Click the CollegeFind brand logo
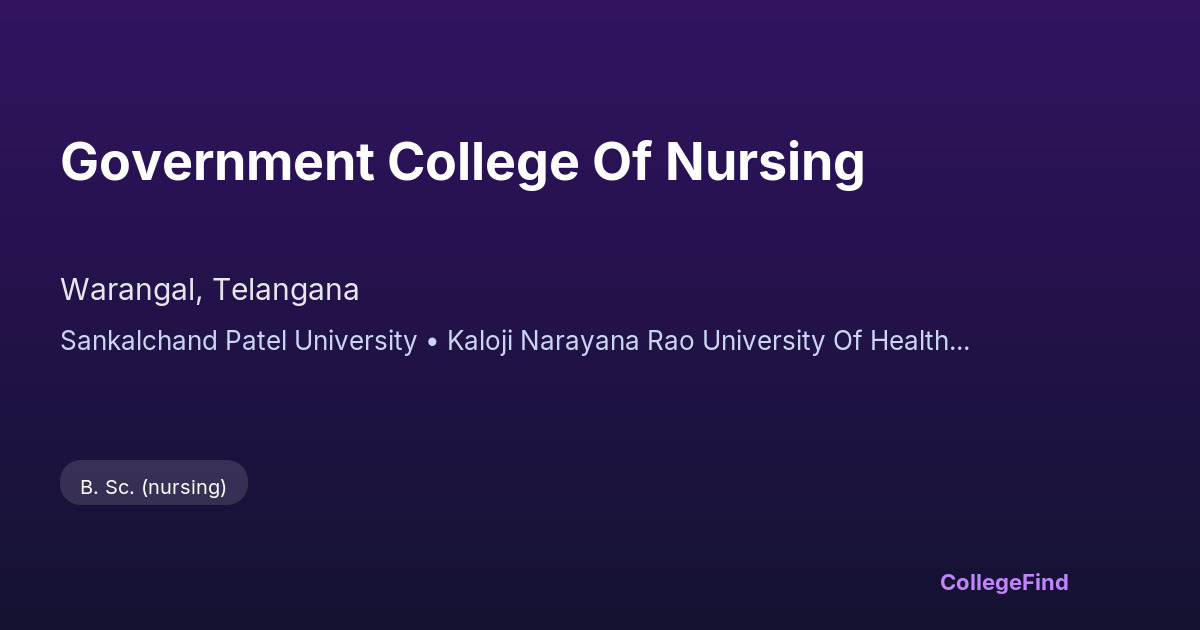This screenshot has width=1200, height=630. [x=1003, y=582]
